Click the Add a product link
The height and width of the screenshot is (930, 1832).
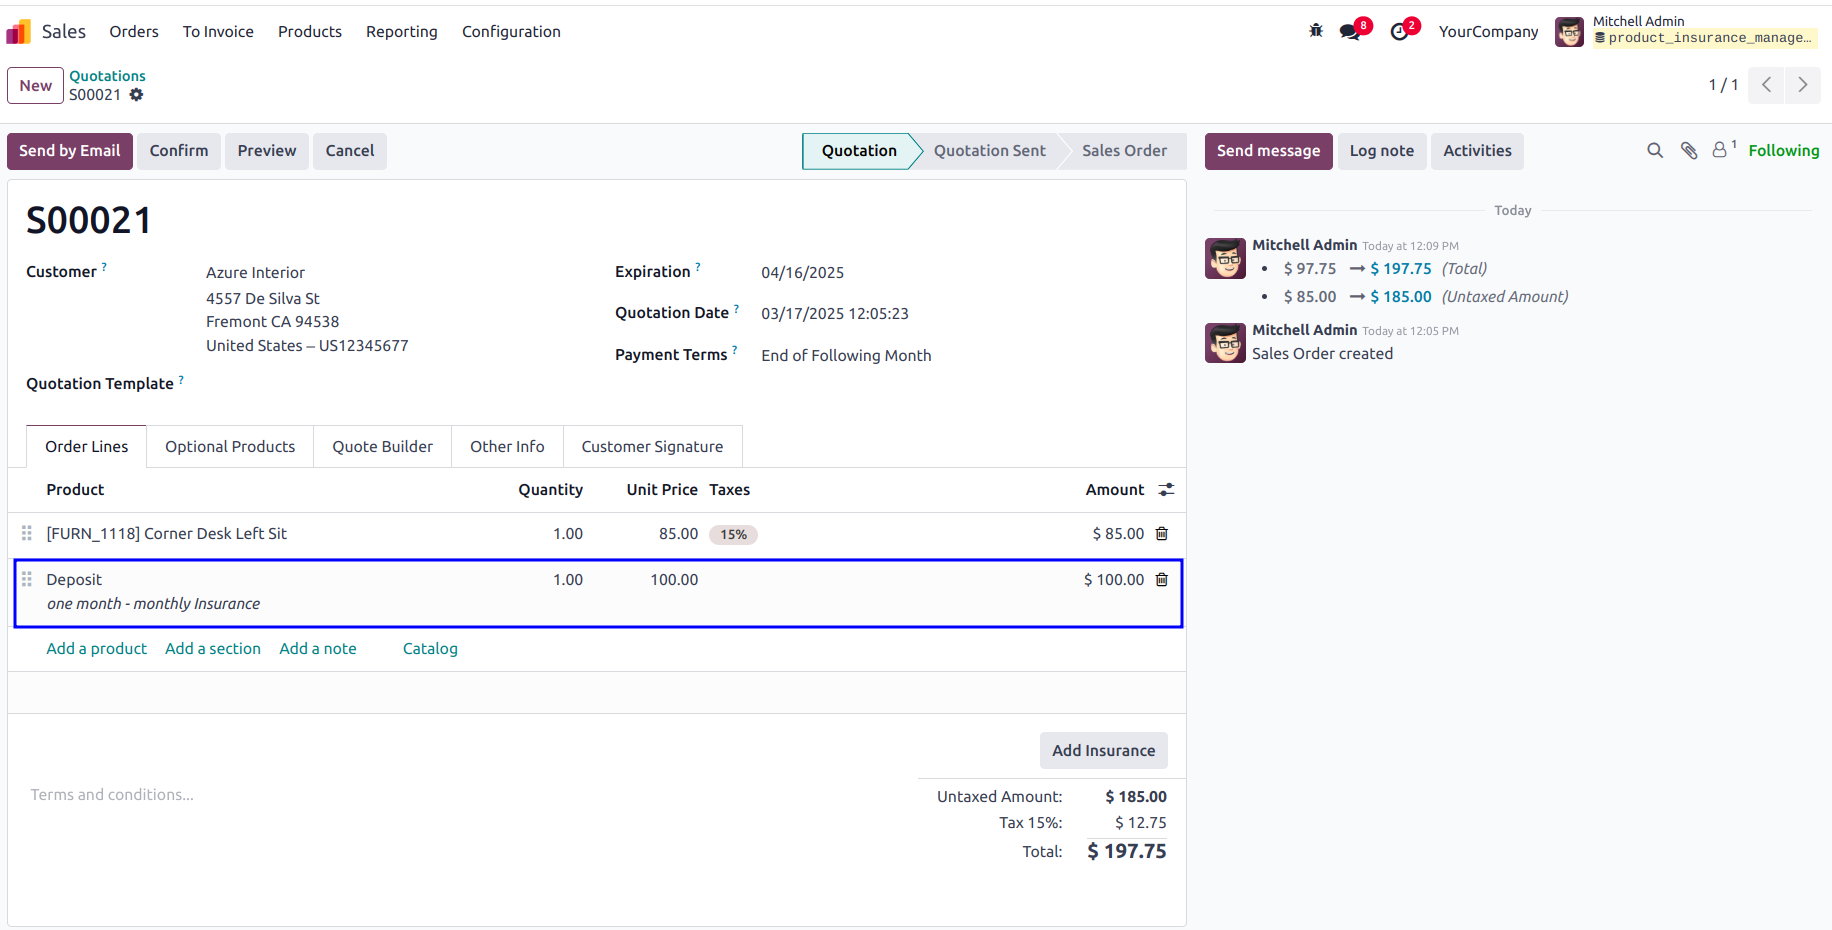pyautogui.click(x=96, y=649)
